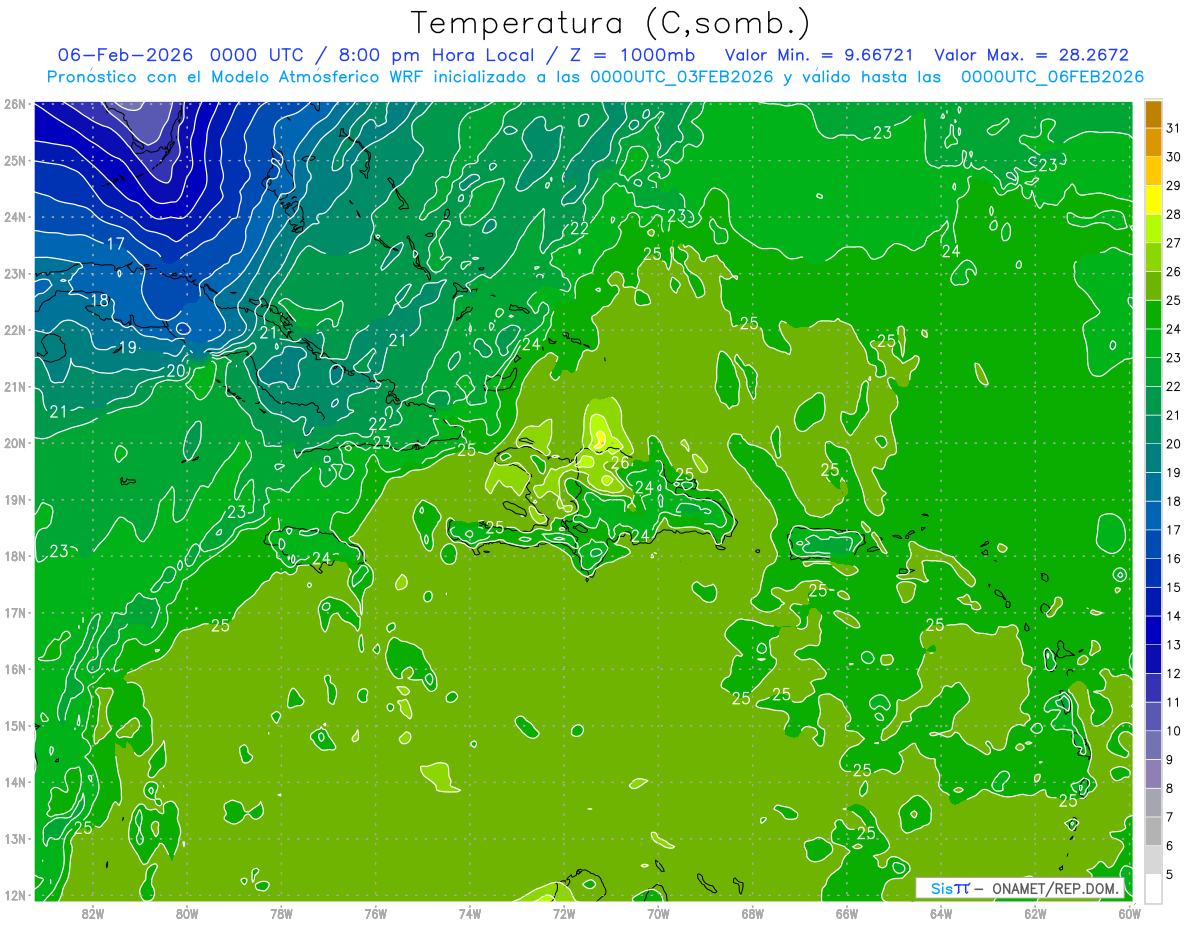The image size is (1200, 927).
Task: Click the 24N latitude axis label
Action: pyautogui.click(x=14, y=217)
